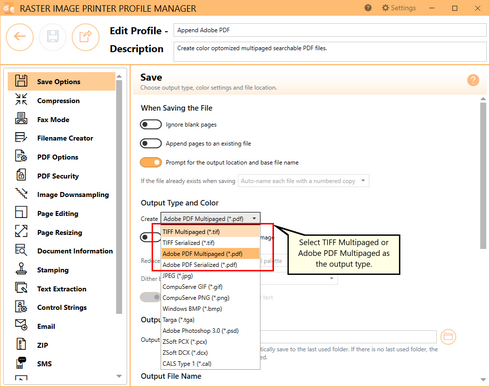
Task: Click sidebar scroll down arrow
Action: click(119, 376)
